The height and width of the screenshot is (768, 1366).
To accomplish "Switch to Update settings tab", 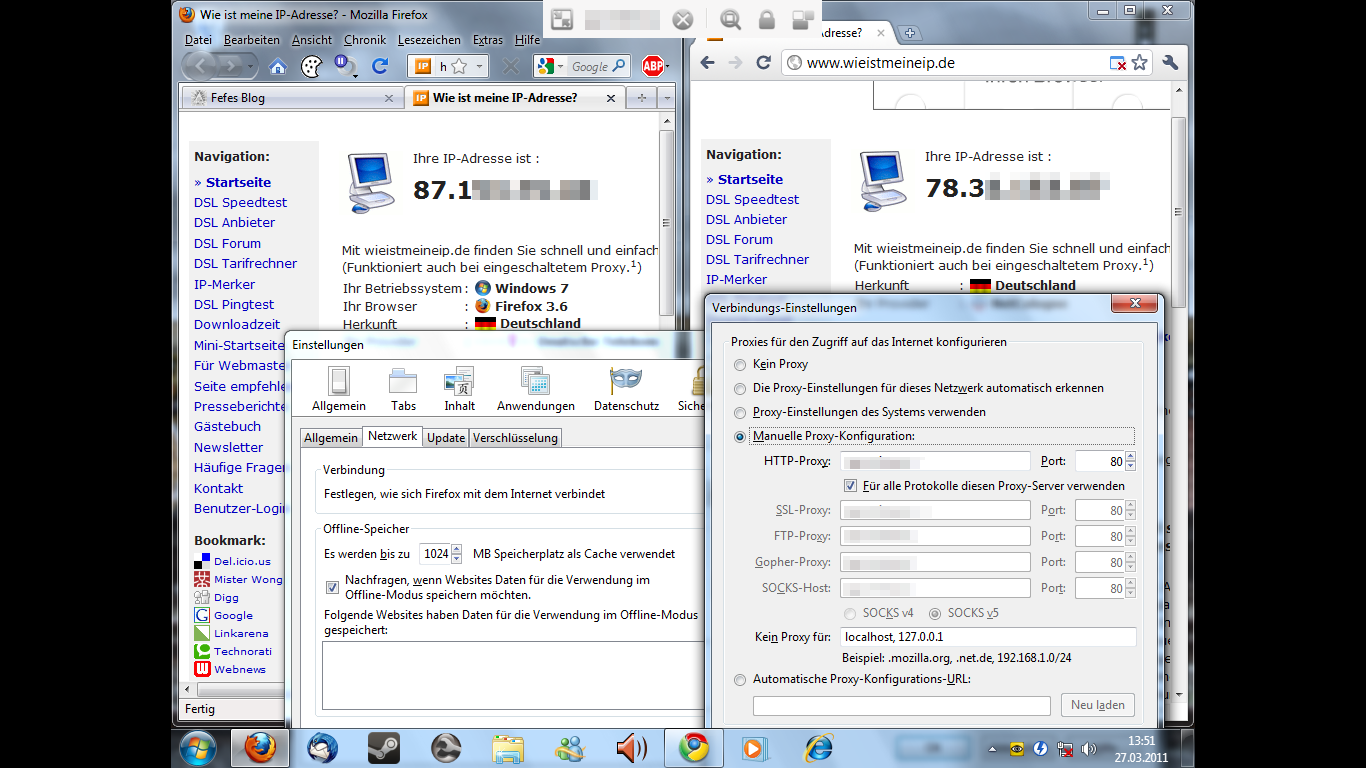I will (x=446, y=438).
